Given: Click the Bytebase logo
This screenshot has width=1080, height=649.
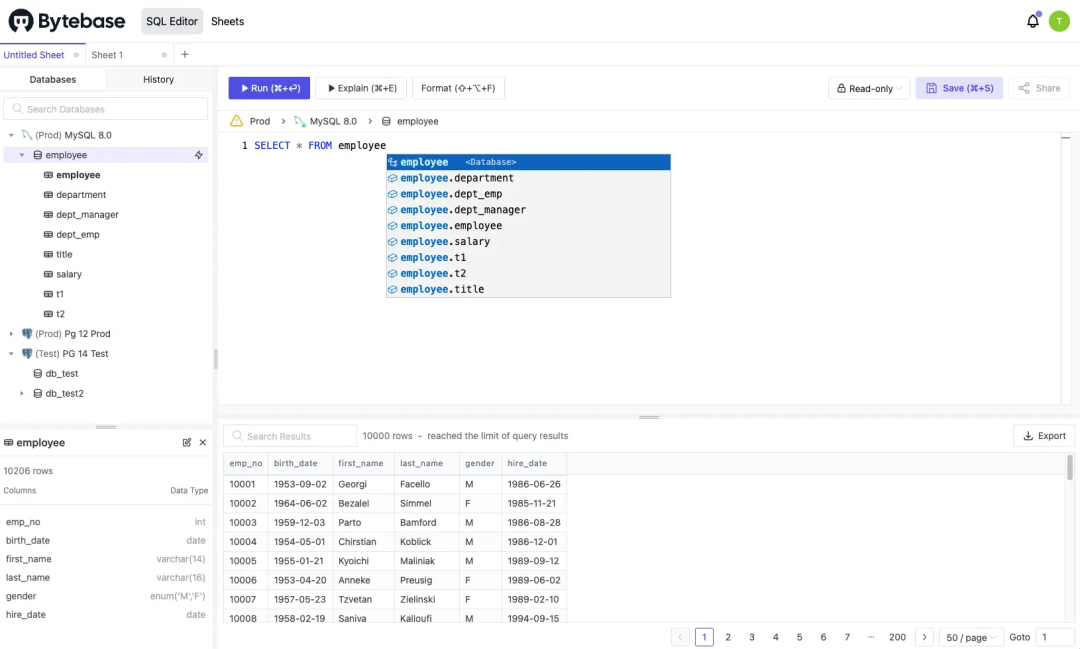Looking at the screenshot, I should click(67, 21).
